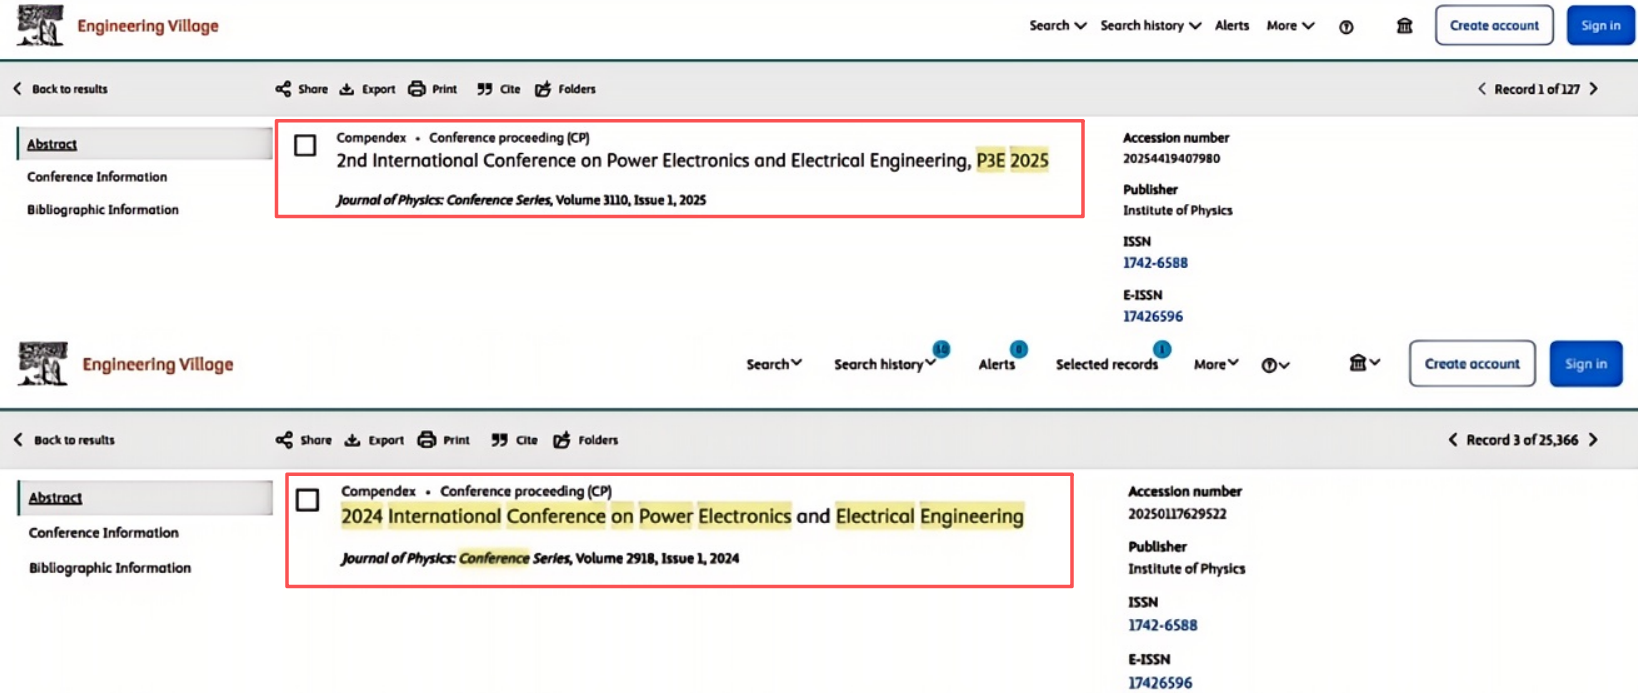The width and height of the screenshot is (1638, 693).
Task: Click Cite in the lower record toolbar
Action: point(514,440)
